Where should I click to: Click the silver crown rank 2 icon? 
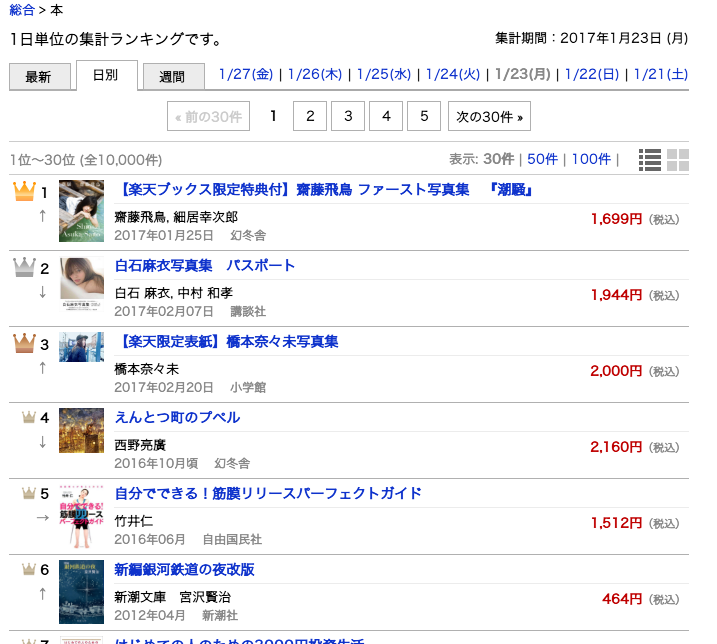click(24, 267)
